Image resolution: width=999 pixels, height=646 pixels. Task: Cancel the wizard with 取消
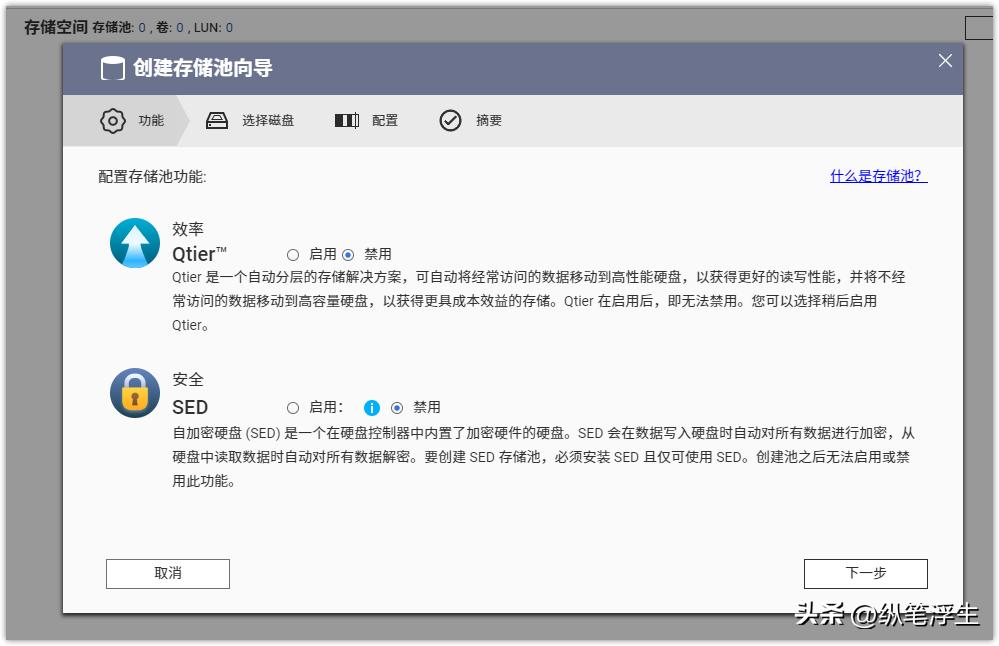(167, 573)
